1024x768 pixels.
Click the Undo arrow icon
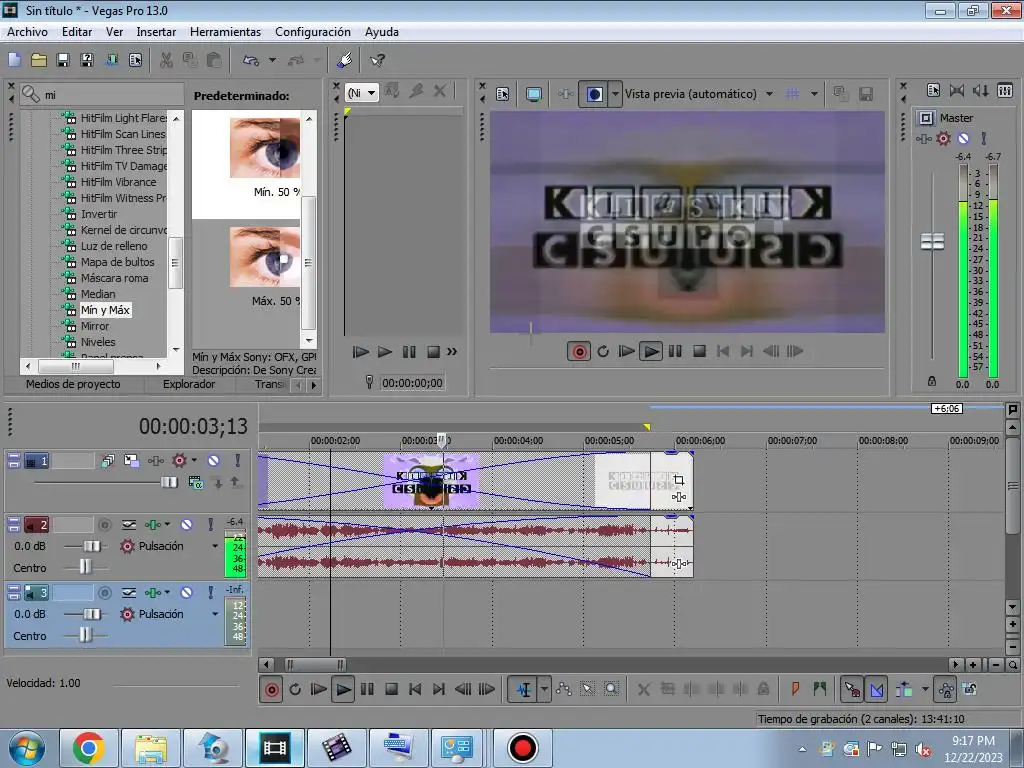251,60
